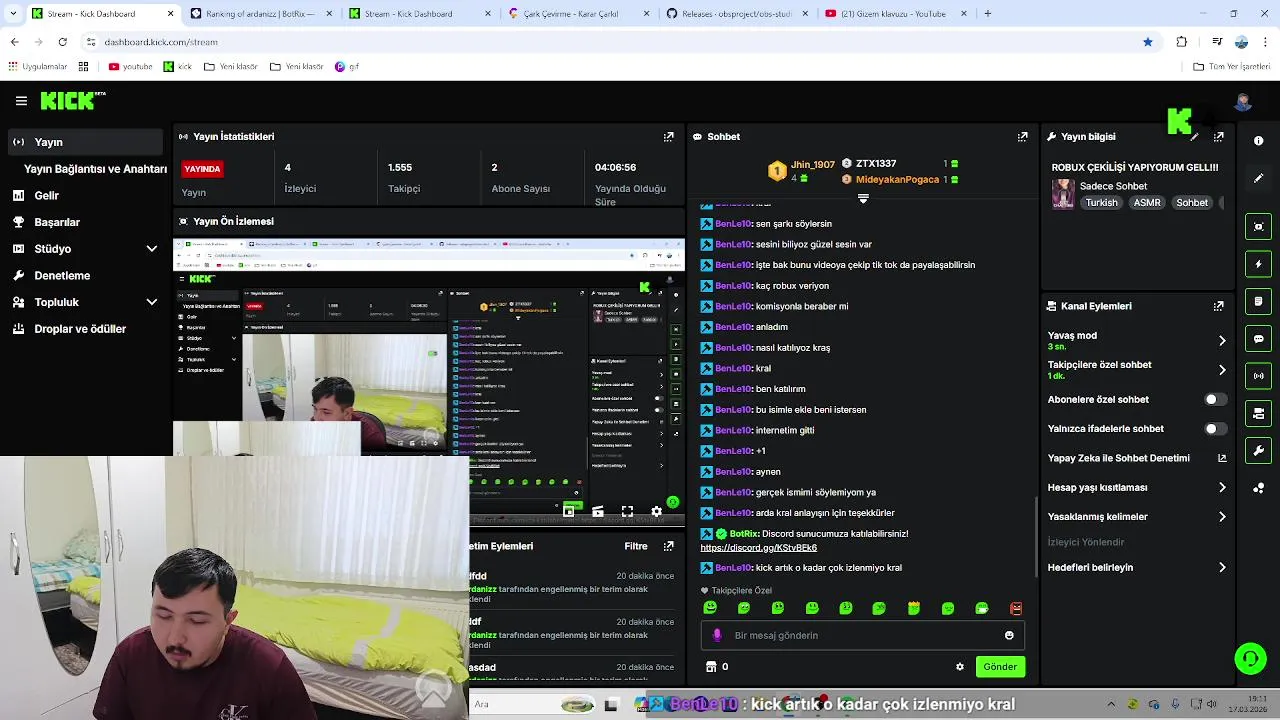The height and width of the screenshot is (720, 1280).
Task: Select the ASMR tag
Action: pos(1147,203)
